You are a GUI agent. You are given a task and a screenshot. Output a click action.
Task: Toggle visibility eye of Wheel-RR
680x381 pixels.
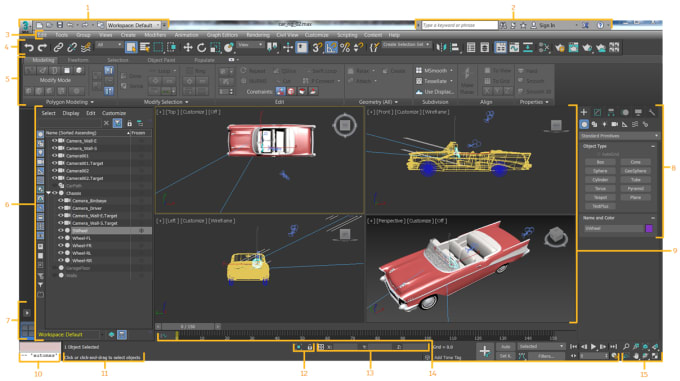[x=61, y=261]
